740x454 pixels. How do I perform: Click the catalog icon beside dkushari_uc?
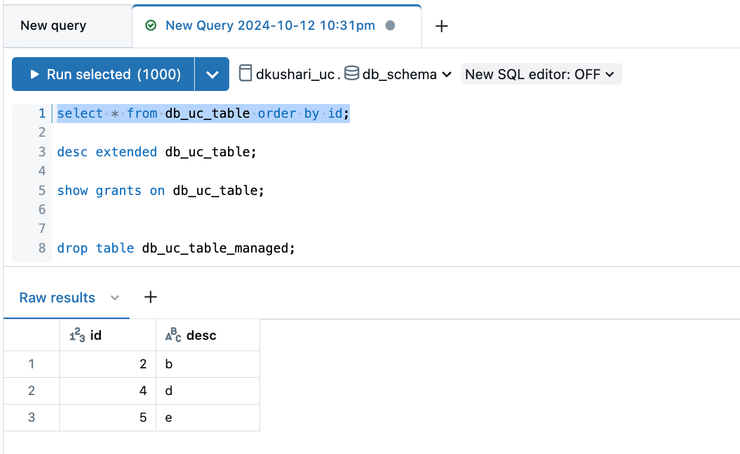point(245,73)
